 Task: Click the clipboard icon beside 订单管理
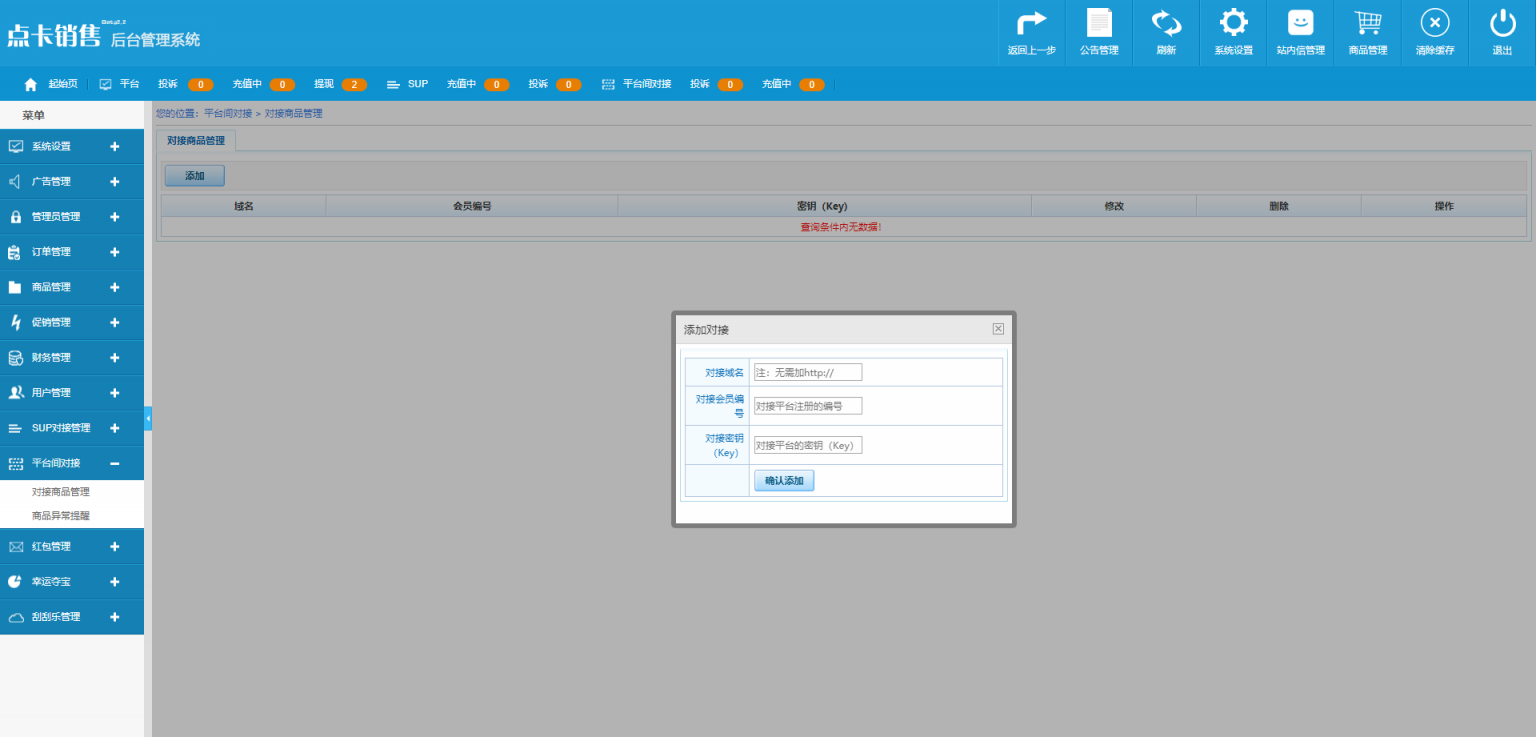(15, 252)
